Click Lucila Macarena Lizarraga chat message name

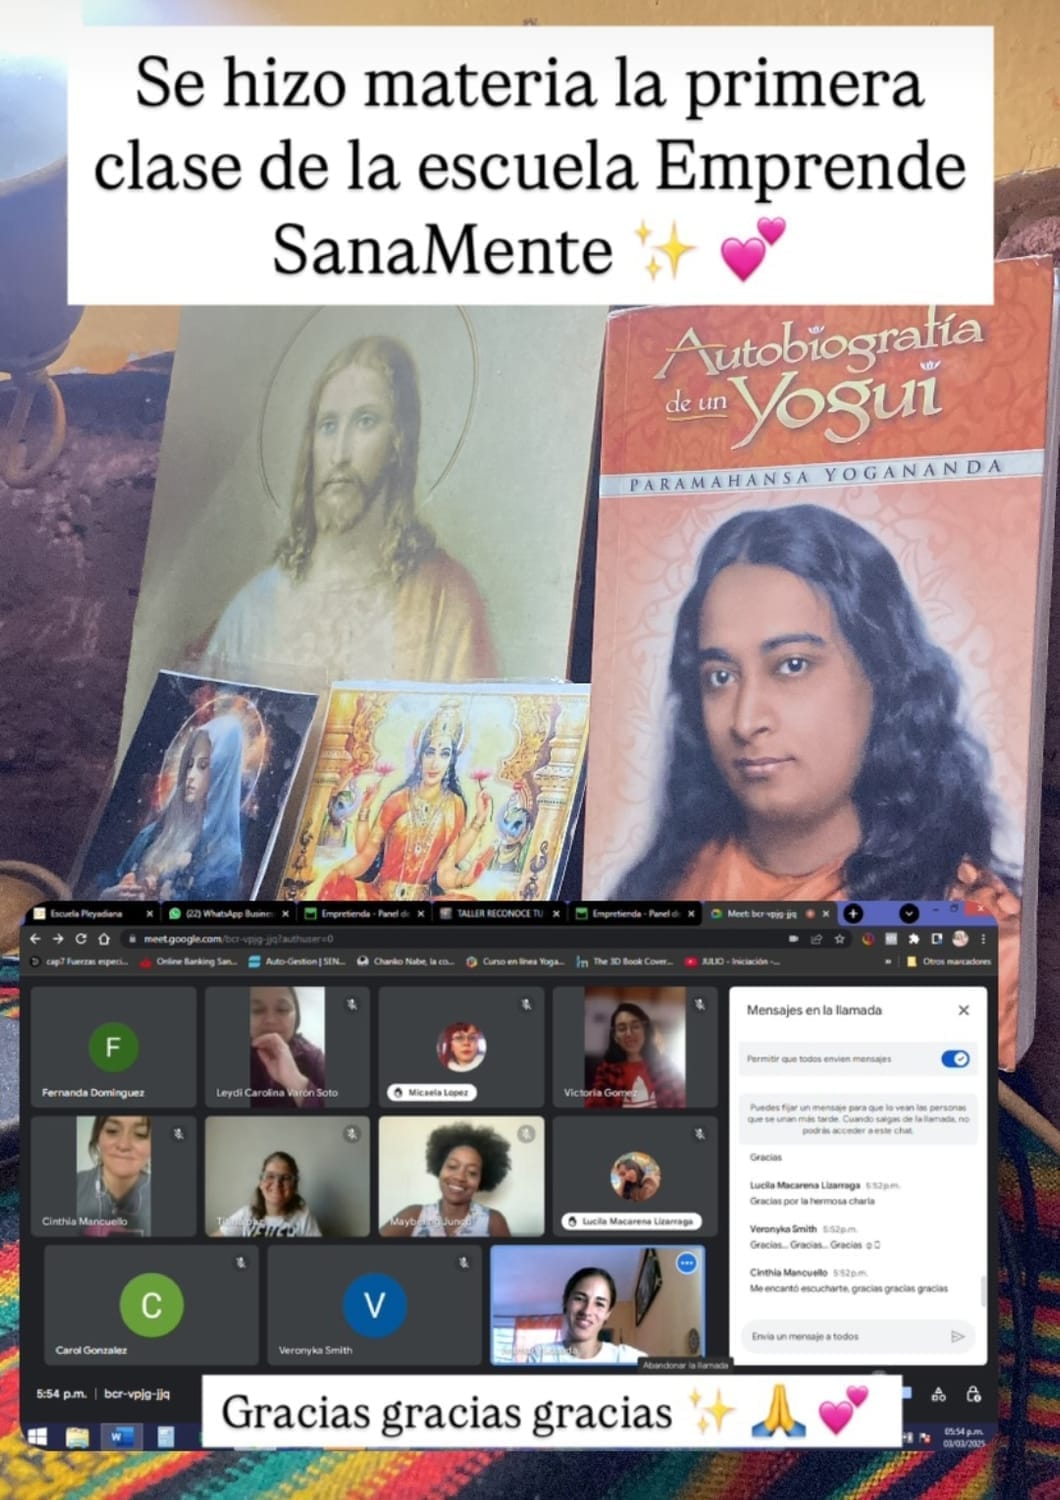805,1185
